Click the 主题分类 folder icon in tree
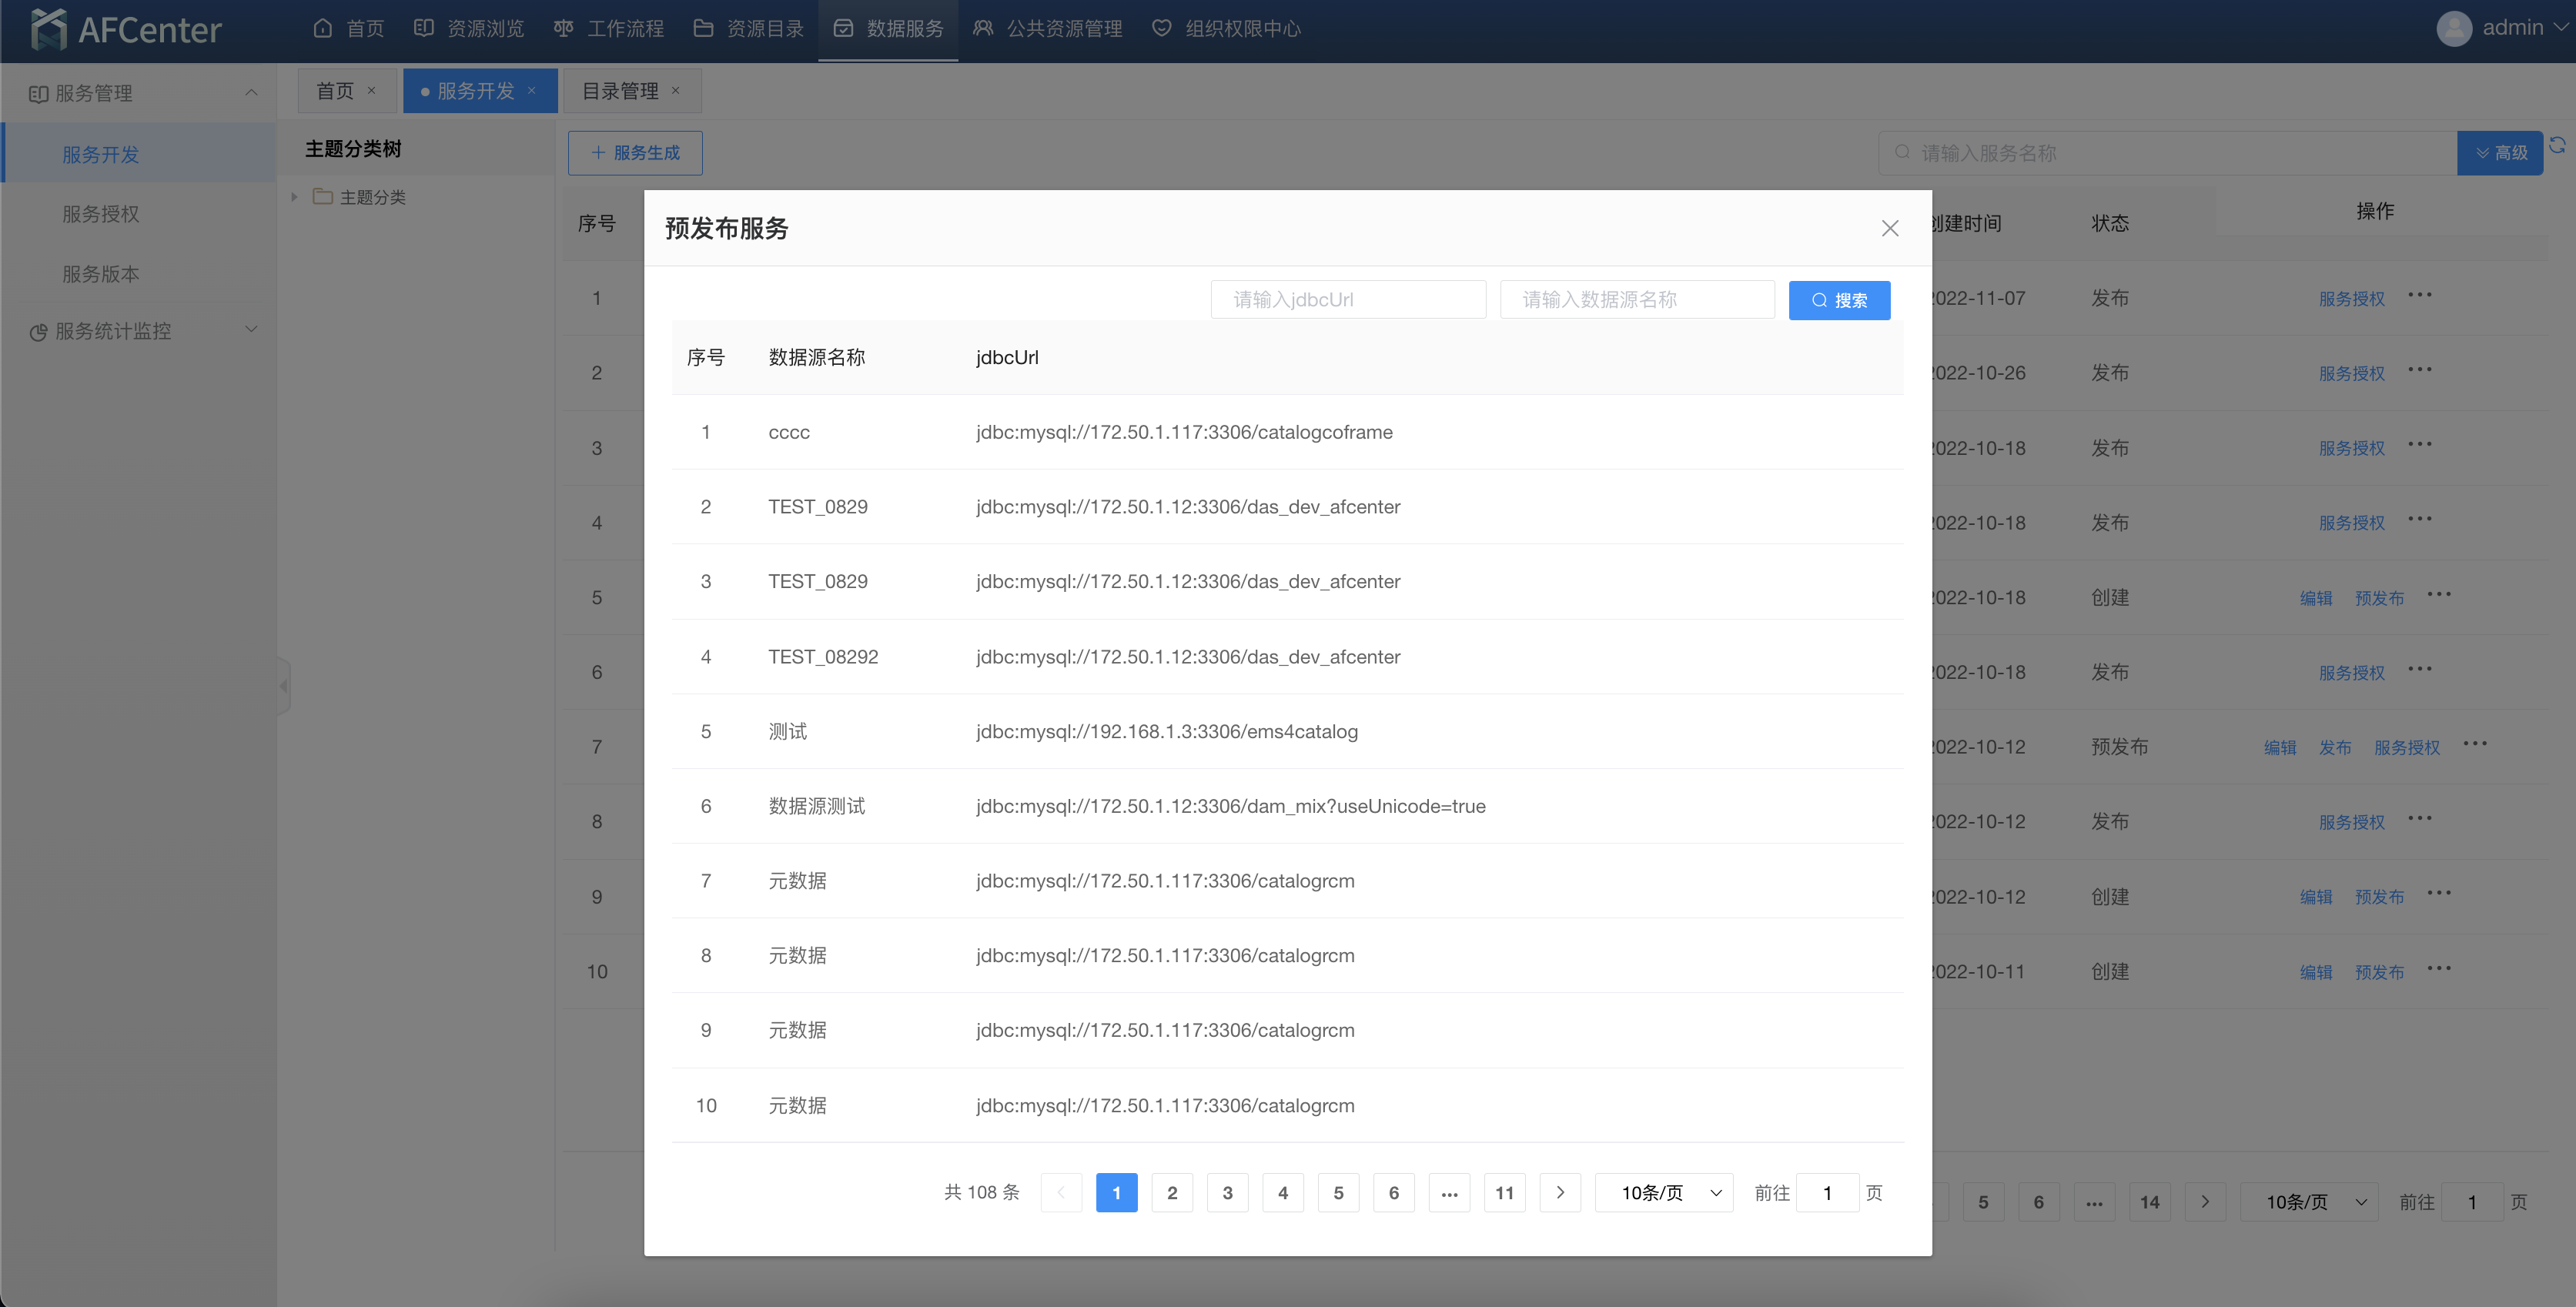 [x=322, y=197]
